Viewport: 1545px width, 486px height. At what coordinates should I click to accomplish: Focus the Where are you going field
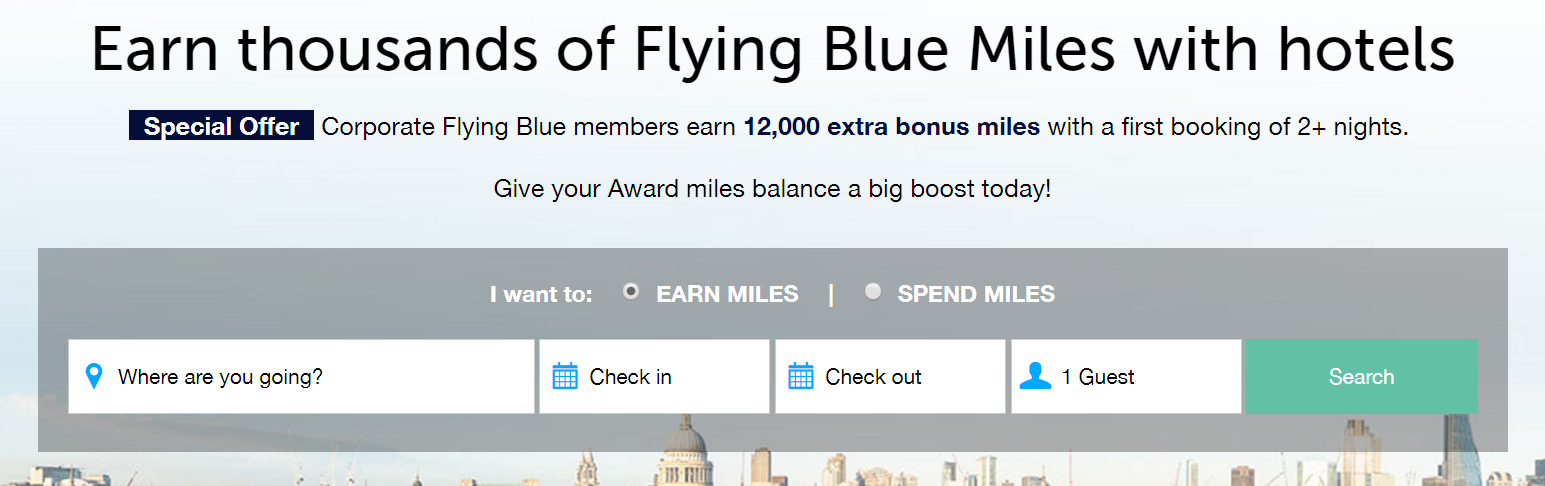point(301,376)
